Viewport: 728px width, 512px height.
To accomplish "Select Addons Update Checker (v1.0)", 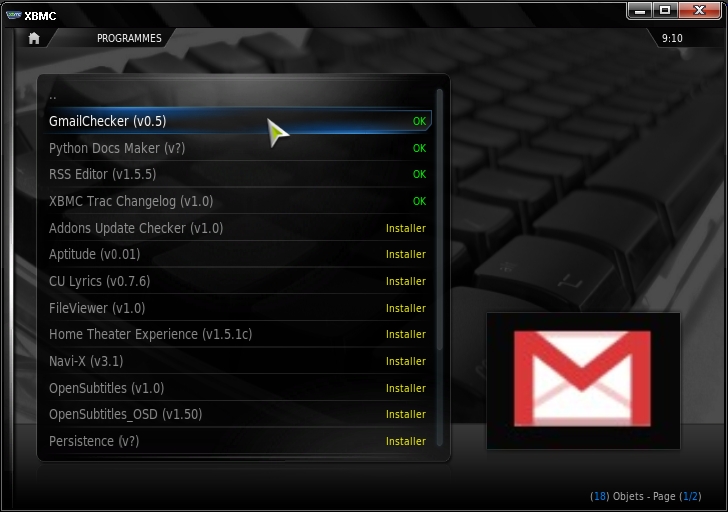I will pyautogui.click(x=238, y=228).
